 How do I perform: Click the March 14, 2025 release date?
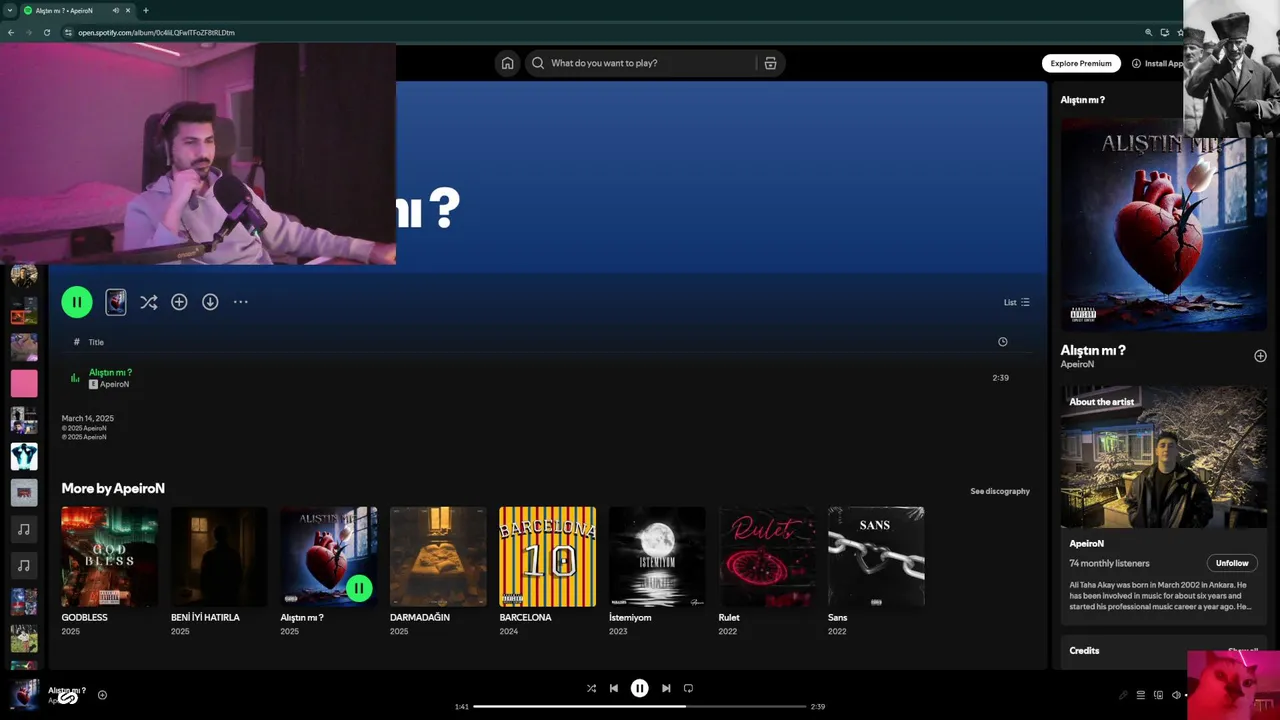(88, 418)
